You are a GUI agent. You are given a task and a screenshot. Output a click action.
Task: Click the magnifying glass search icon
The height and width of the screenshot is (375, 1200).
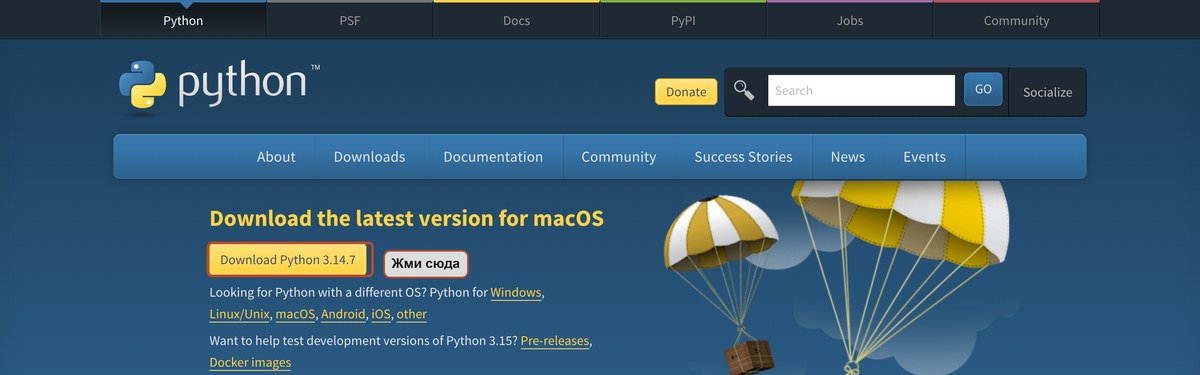[x=743, y=90]
